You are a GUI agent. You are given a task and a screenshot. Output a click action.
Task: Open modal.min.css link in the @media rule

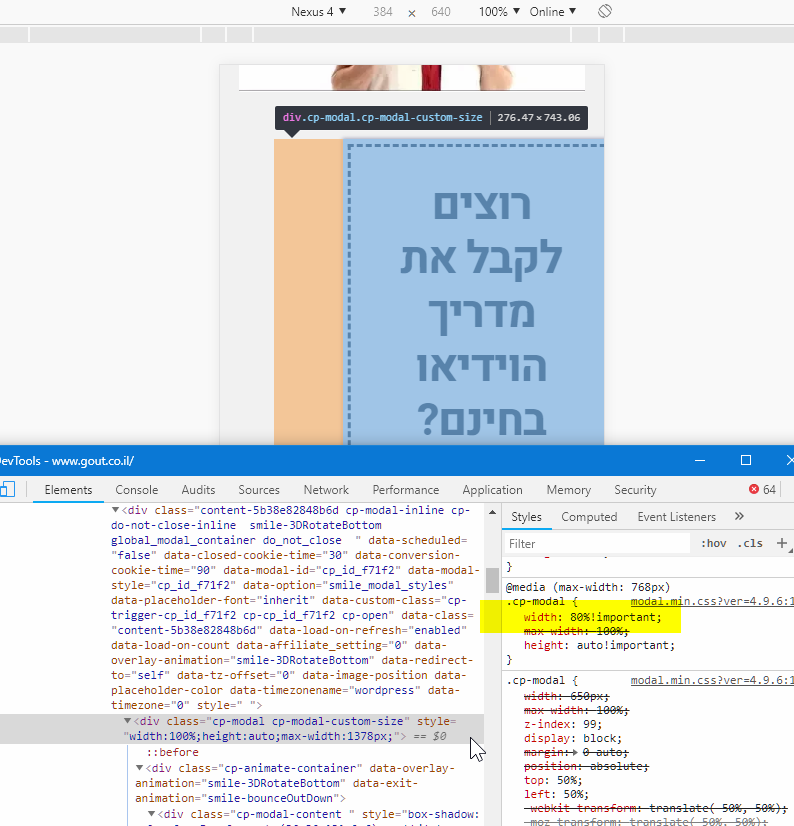click(711, 602)
